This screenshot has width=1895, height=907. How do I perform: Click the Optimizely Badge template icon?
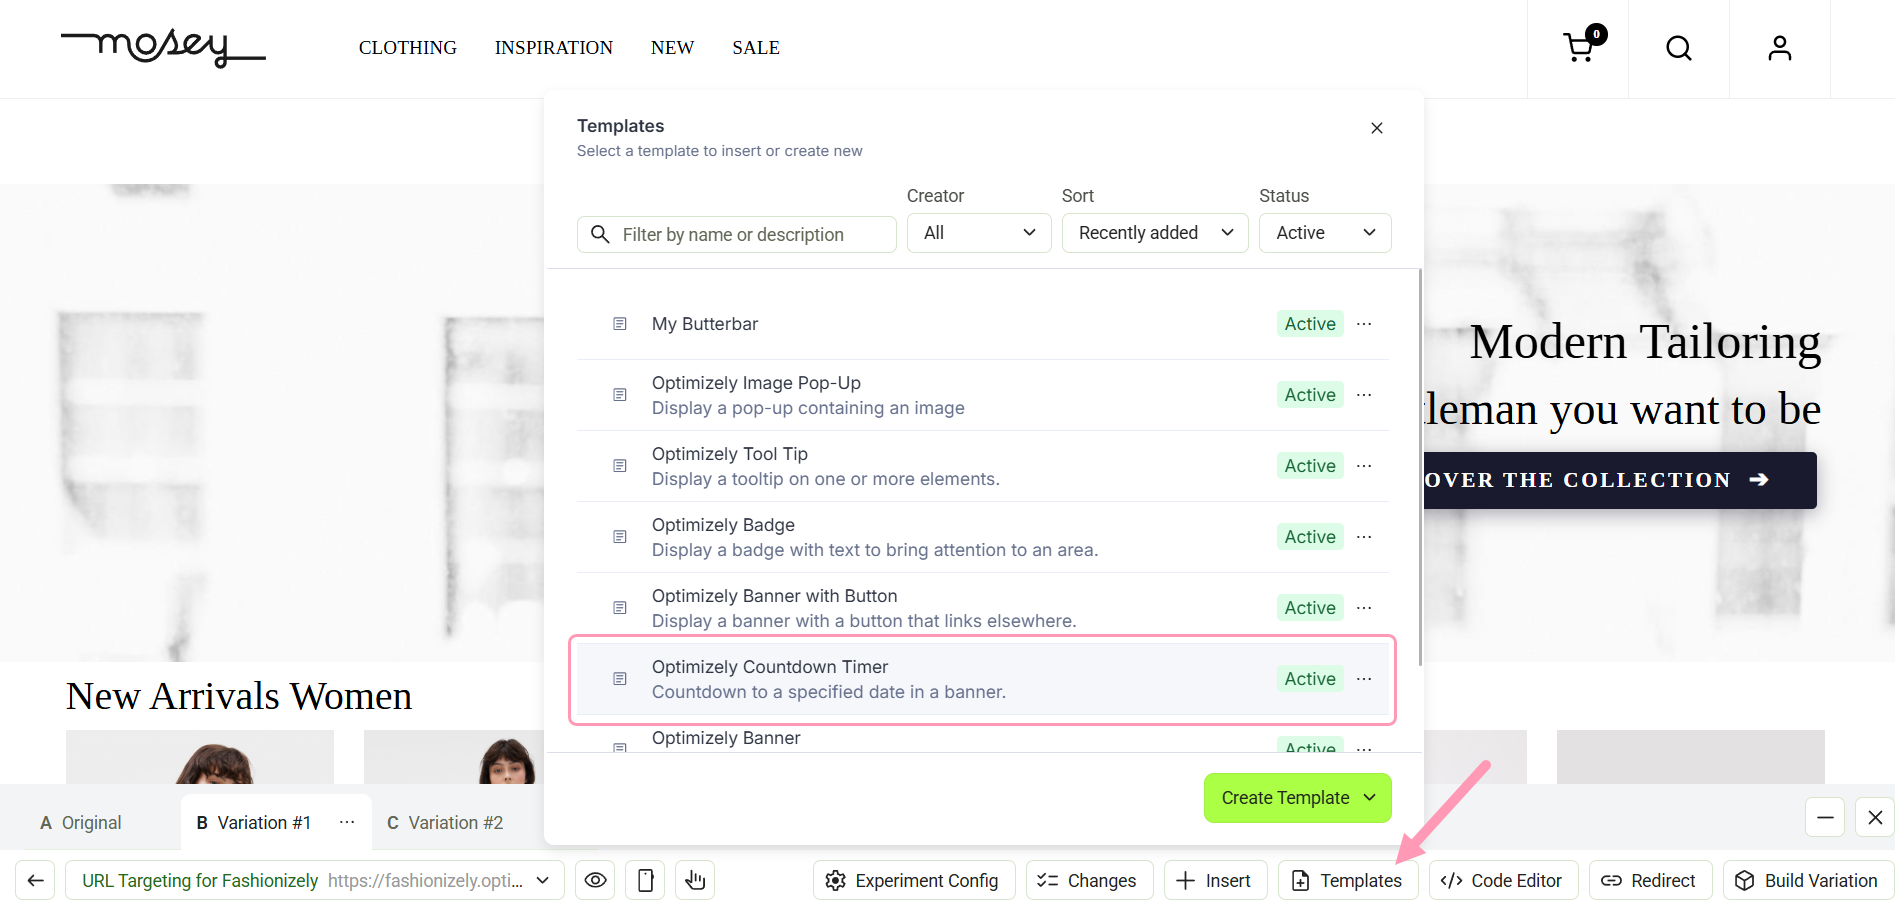click(x=620, y=537)
